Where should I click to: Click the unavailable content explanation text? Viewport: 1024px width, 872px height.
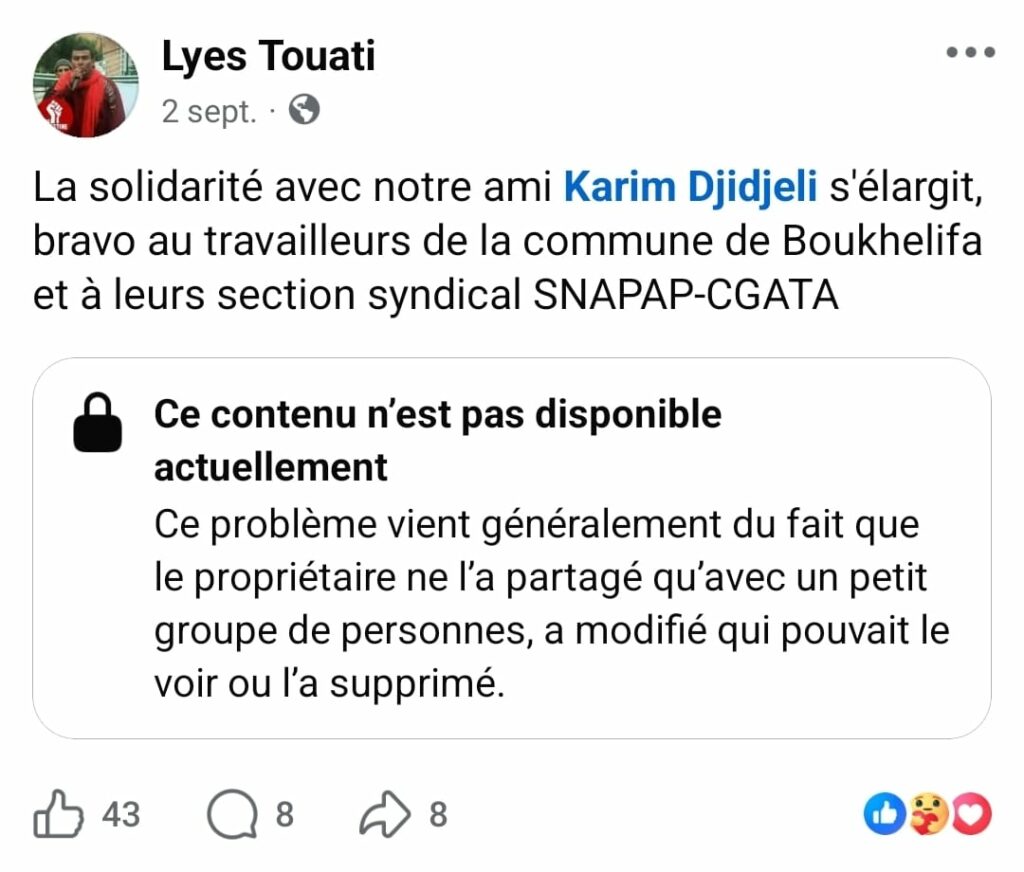(x=550, y=604)
